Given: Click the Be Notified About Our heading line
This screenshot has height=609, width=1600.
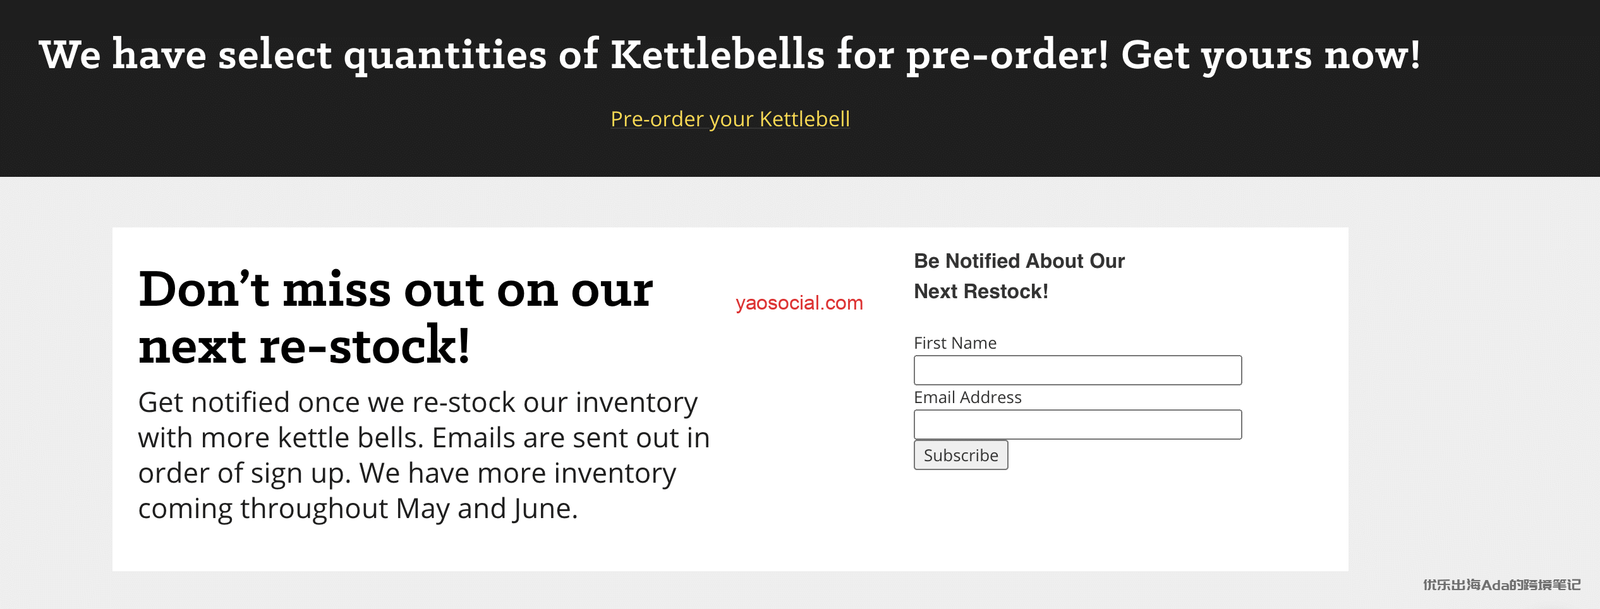Looking at the screenshot, I should point(1019,261).
